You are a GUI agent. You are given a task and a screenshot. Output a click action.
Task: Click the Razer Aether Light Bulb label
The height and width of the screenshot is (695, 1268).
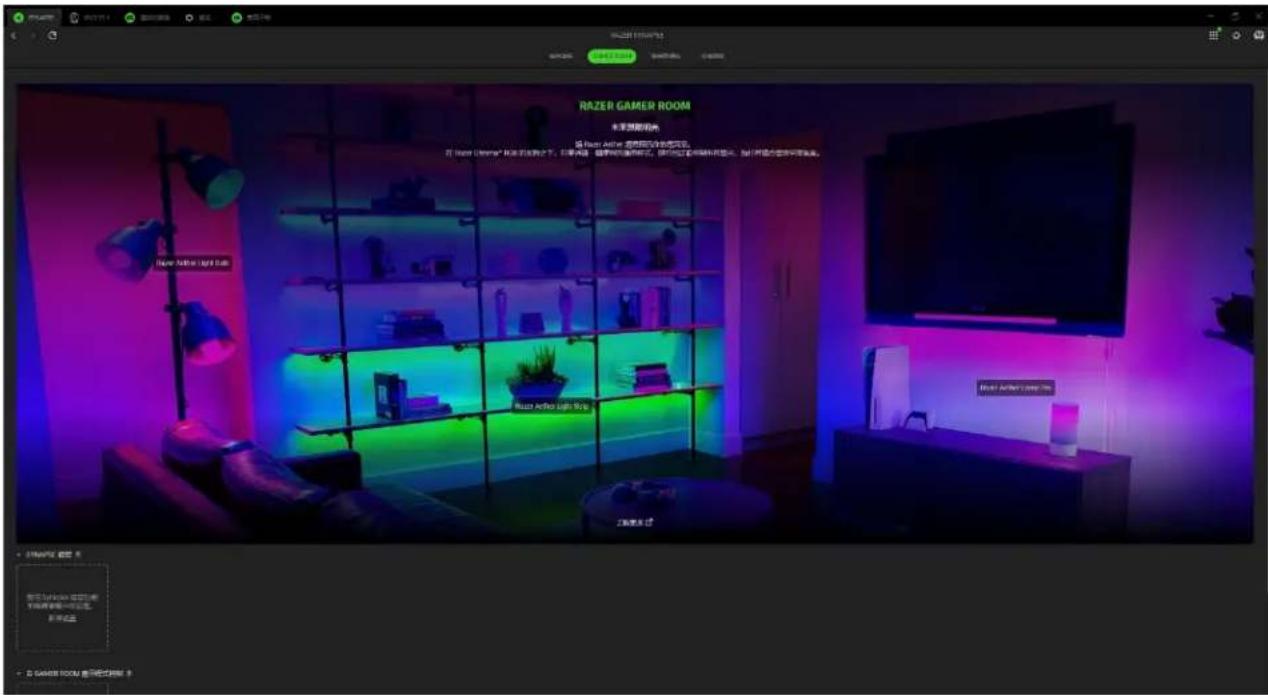click(193, 263)
